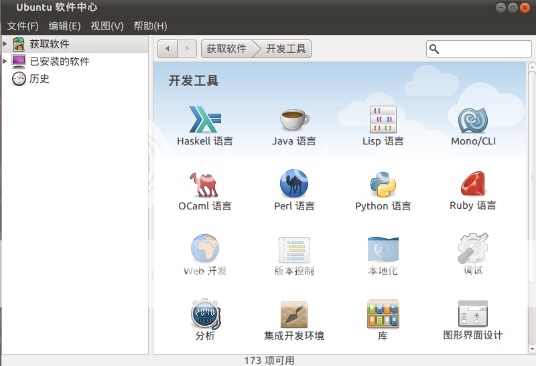Image resolution: width=536 pixels, height=366 pixels.
Task: Click the Python 语言 label
Action: click(x=383, y=206)
